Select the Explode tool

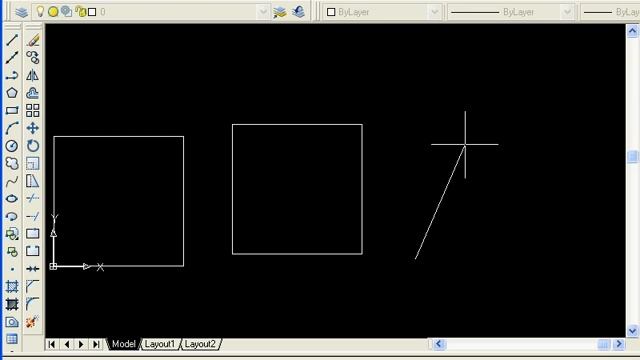tap(33, 322)
